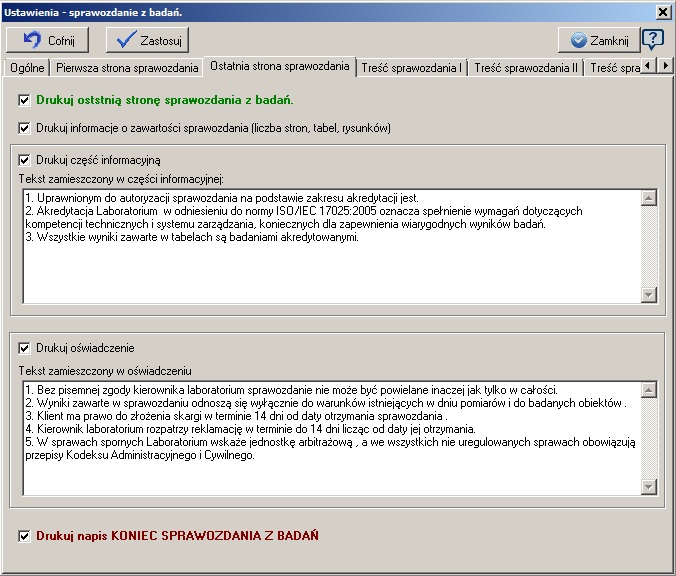
Task: Click the partially visible Treść spra... tab
Action: 614,68
